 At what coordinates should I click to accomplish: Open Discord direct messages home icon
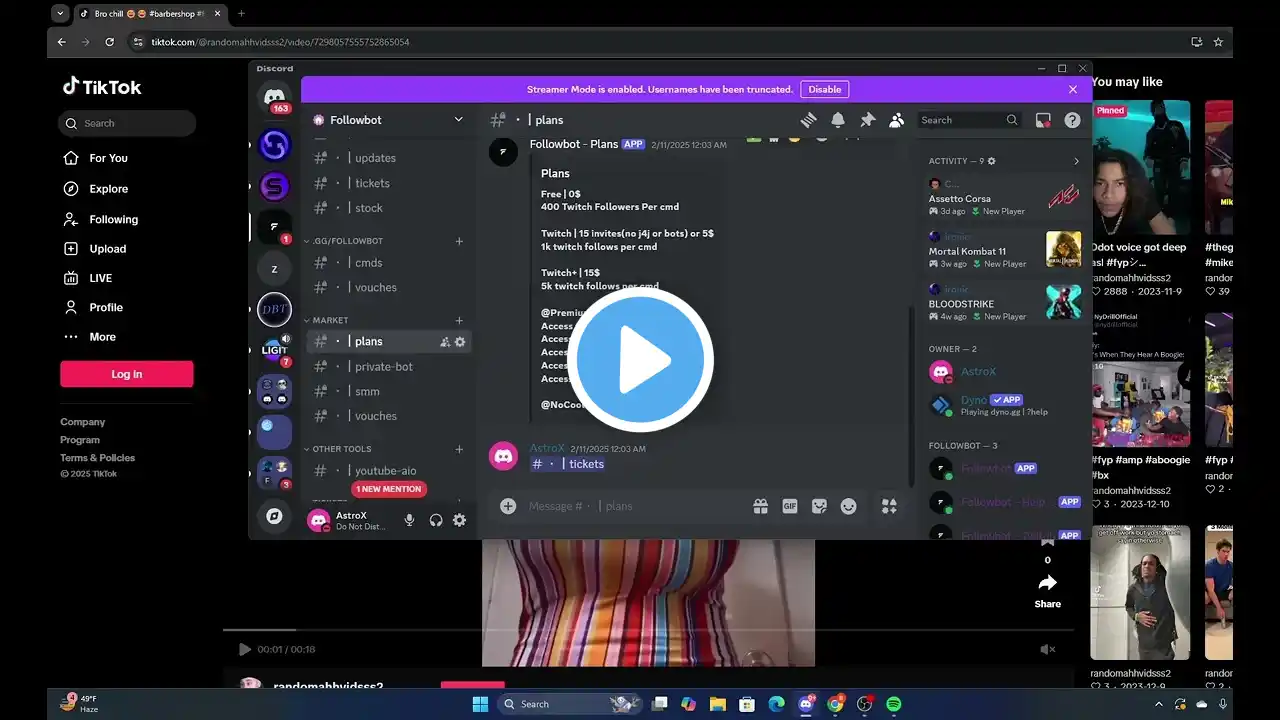tap(274, 97)
